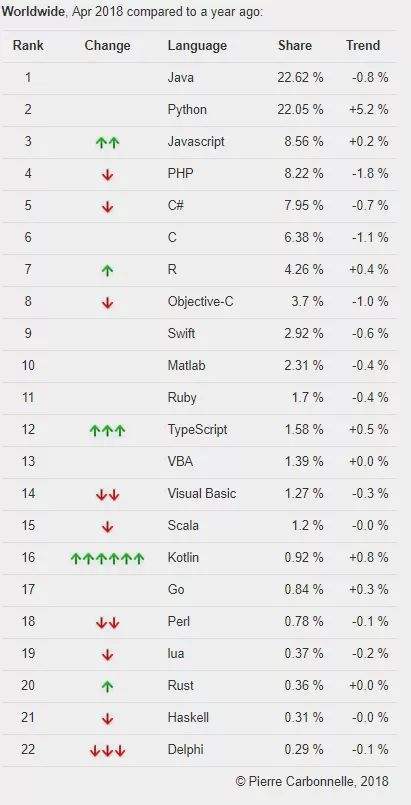Click the red down arrow for PHP
Image resolution: width=411 pixels, height=805 pixels.
[x=107, y=175]
